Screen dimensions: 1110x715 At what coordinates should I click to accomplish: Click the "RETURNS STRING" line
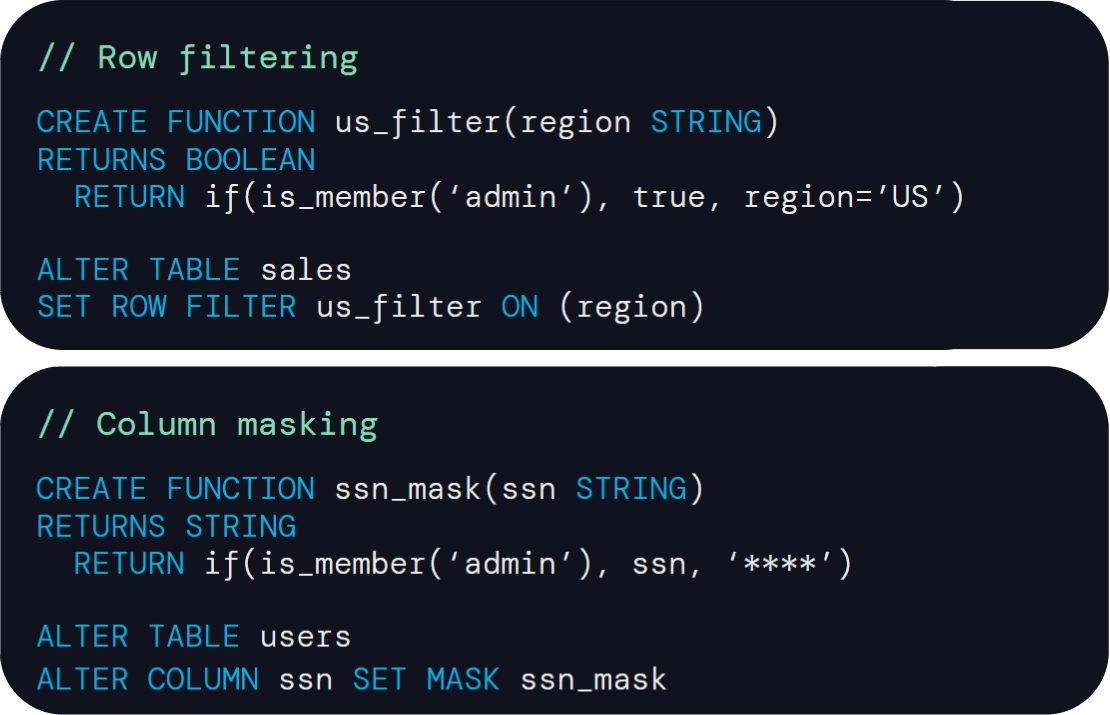point(166,526)
